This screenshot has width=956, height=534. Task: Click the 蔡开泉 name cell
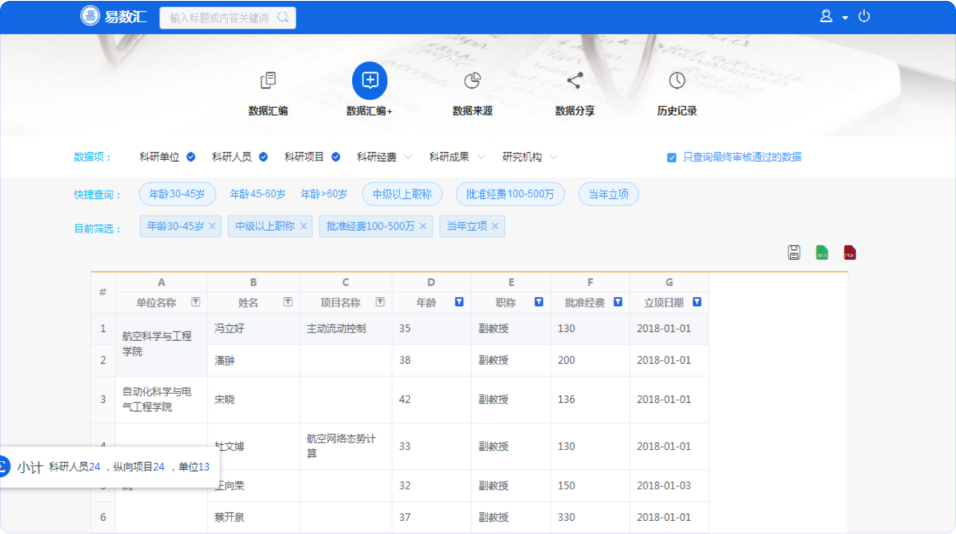coord(254,517)
